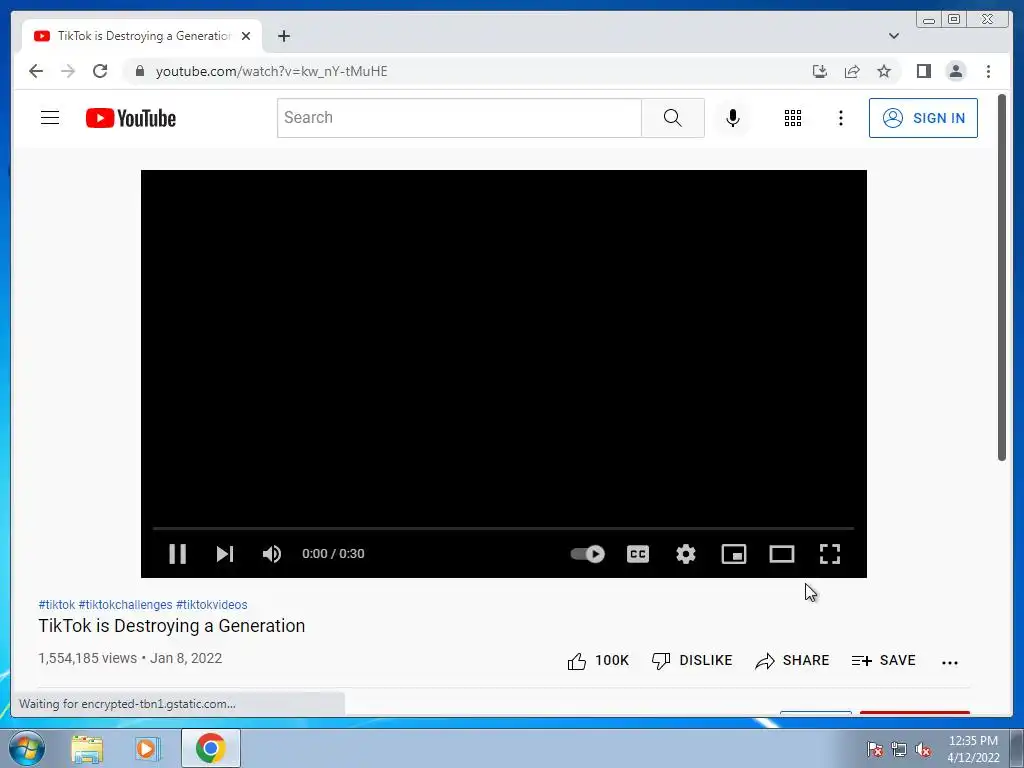
Task: Open the Windows Start menu
Action: click(x=26, y=748)
